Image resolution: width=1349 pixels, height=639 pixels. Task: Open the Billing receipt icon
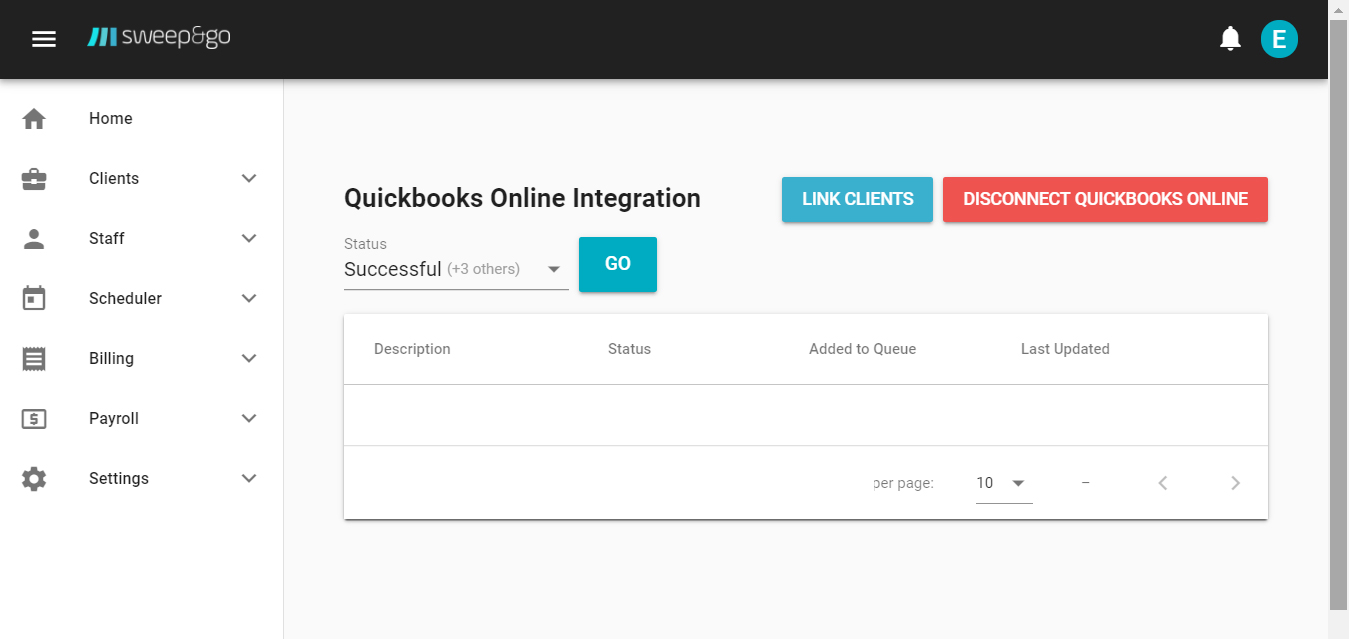tap(34, 358)
